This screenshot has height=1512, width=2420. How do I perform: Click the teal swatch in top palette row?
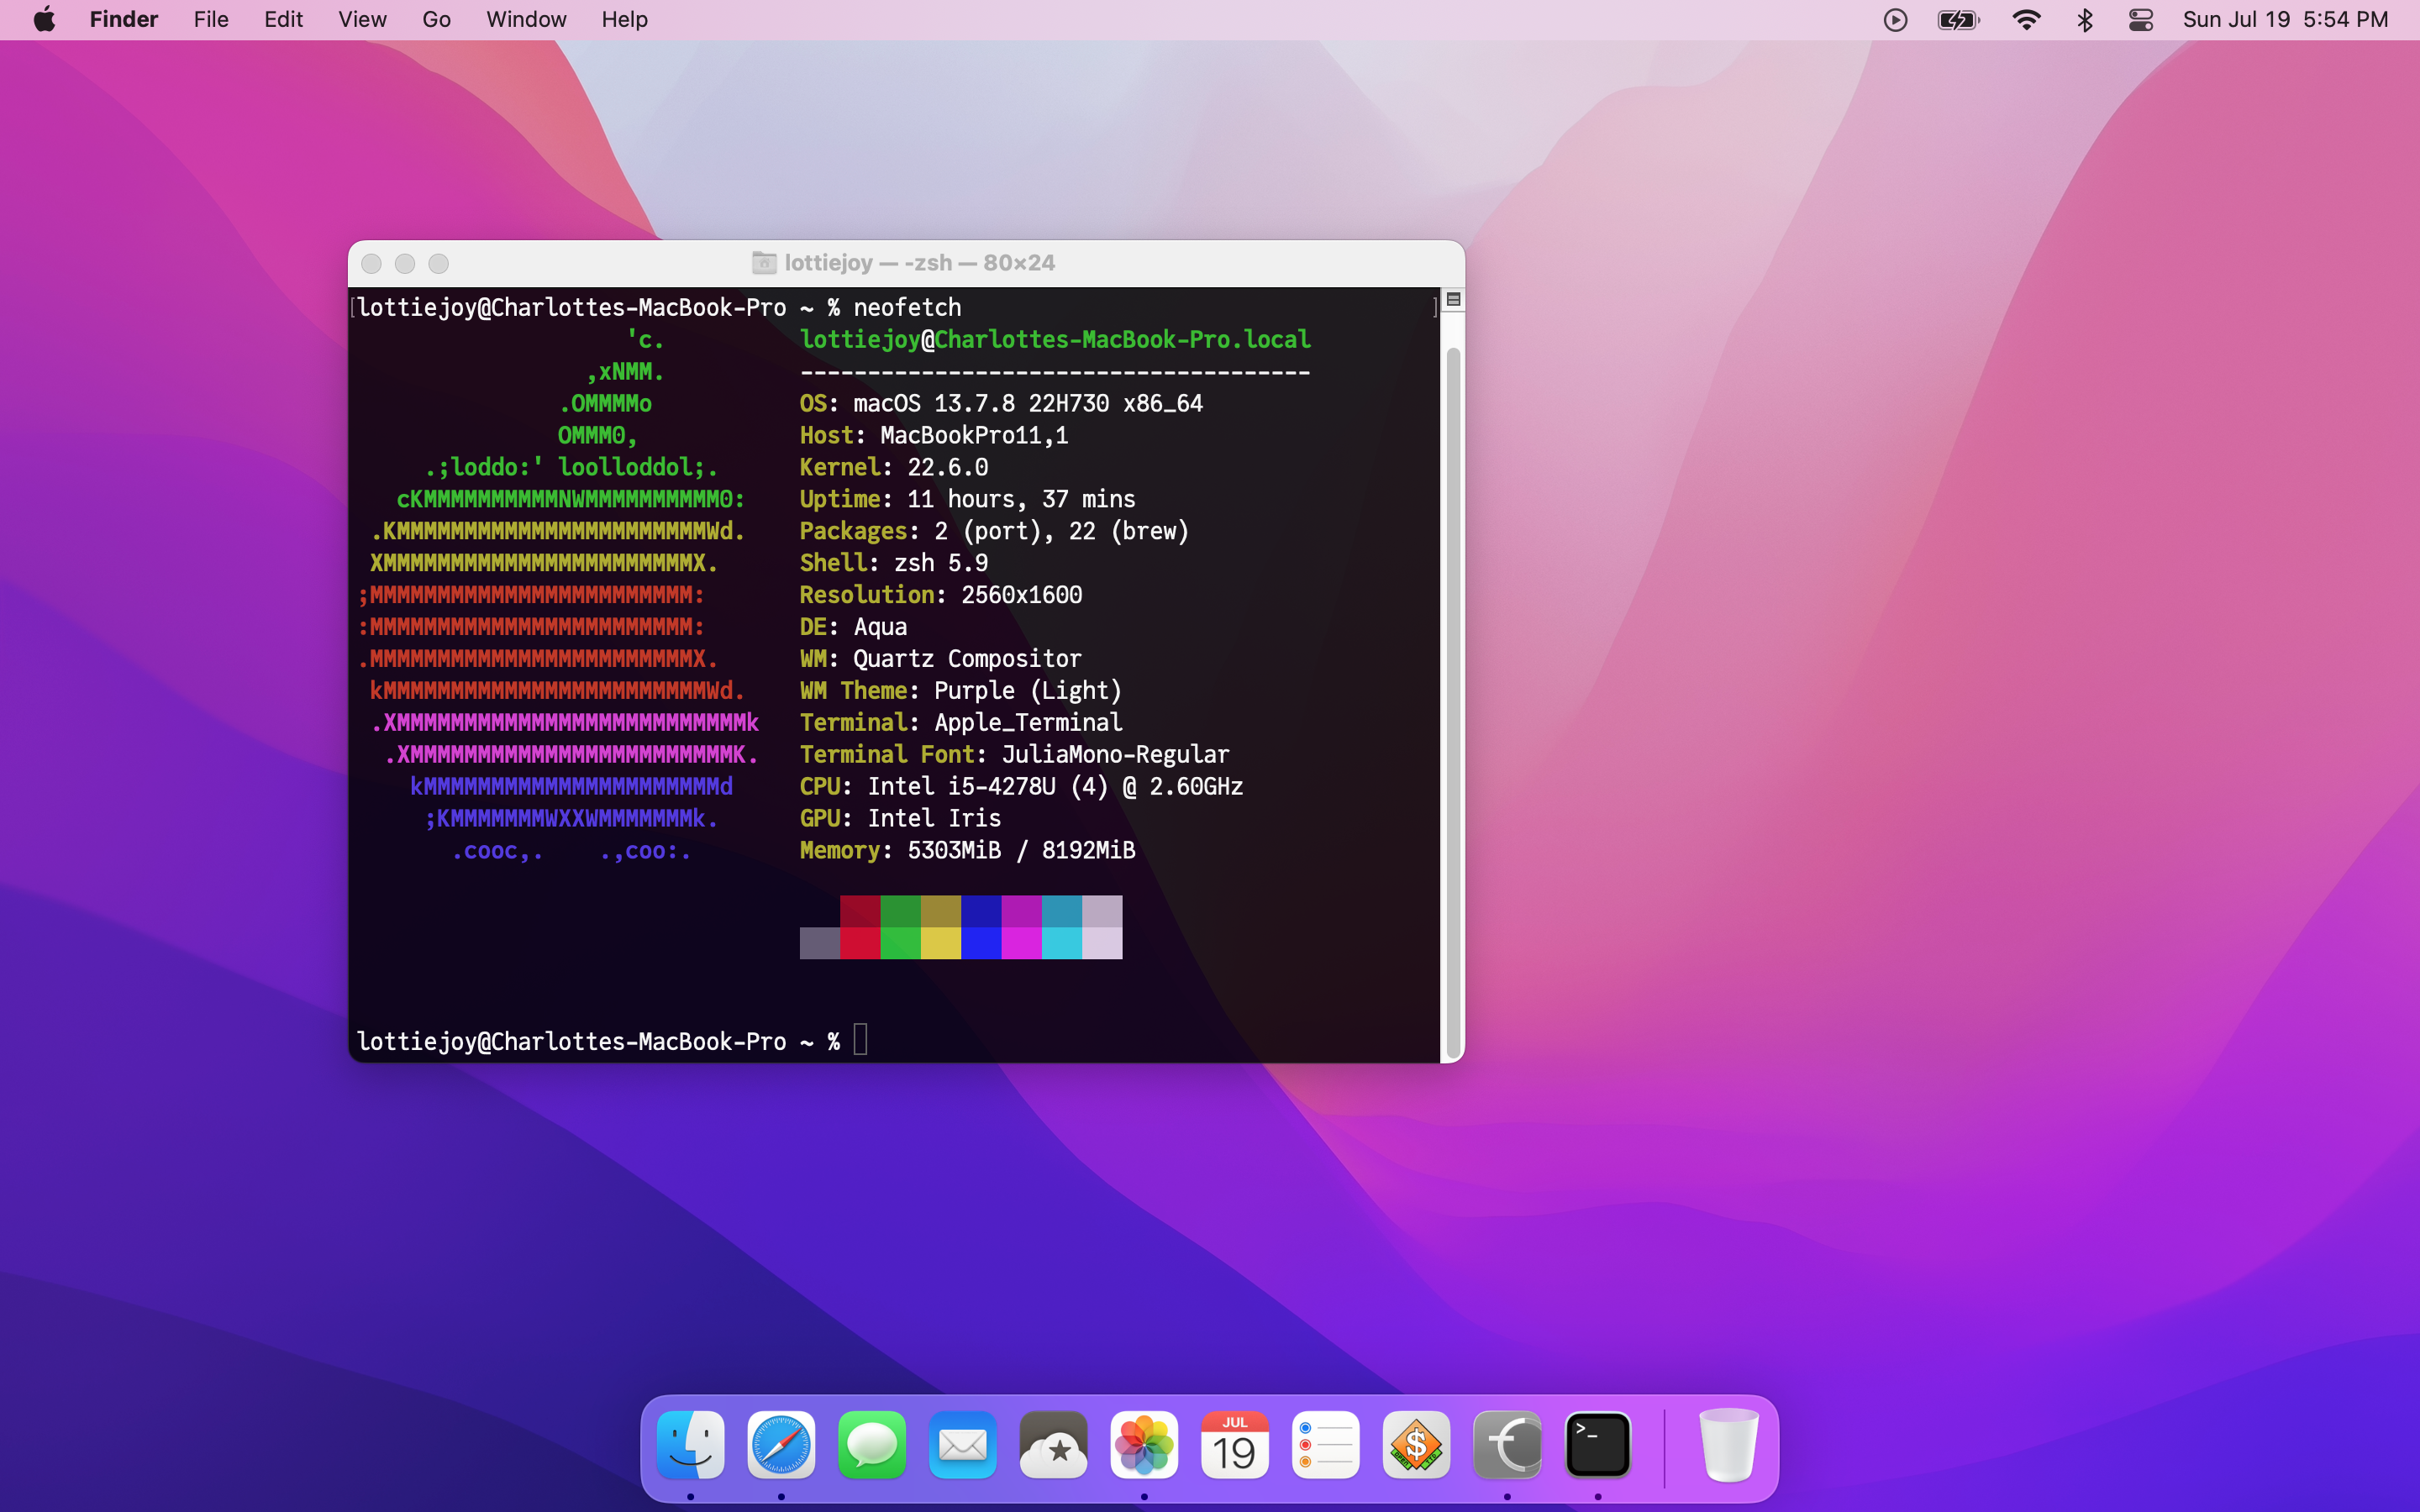[x=1062, y=911]
